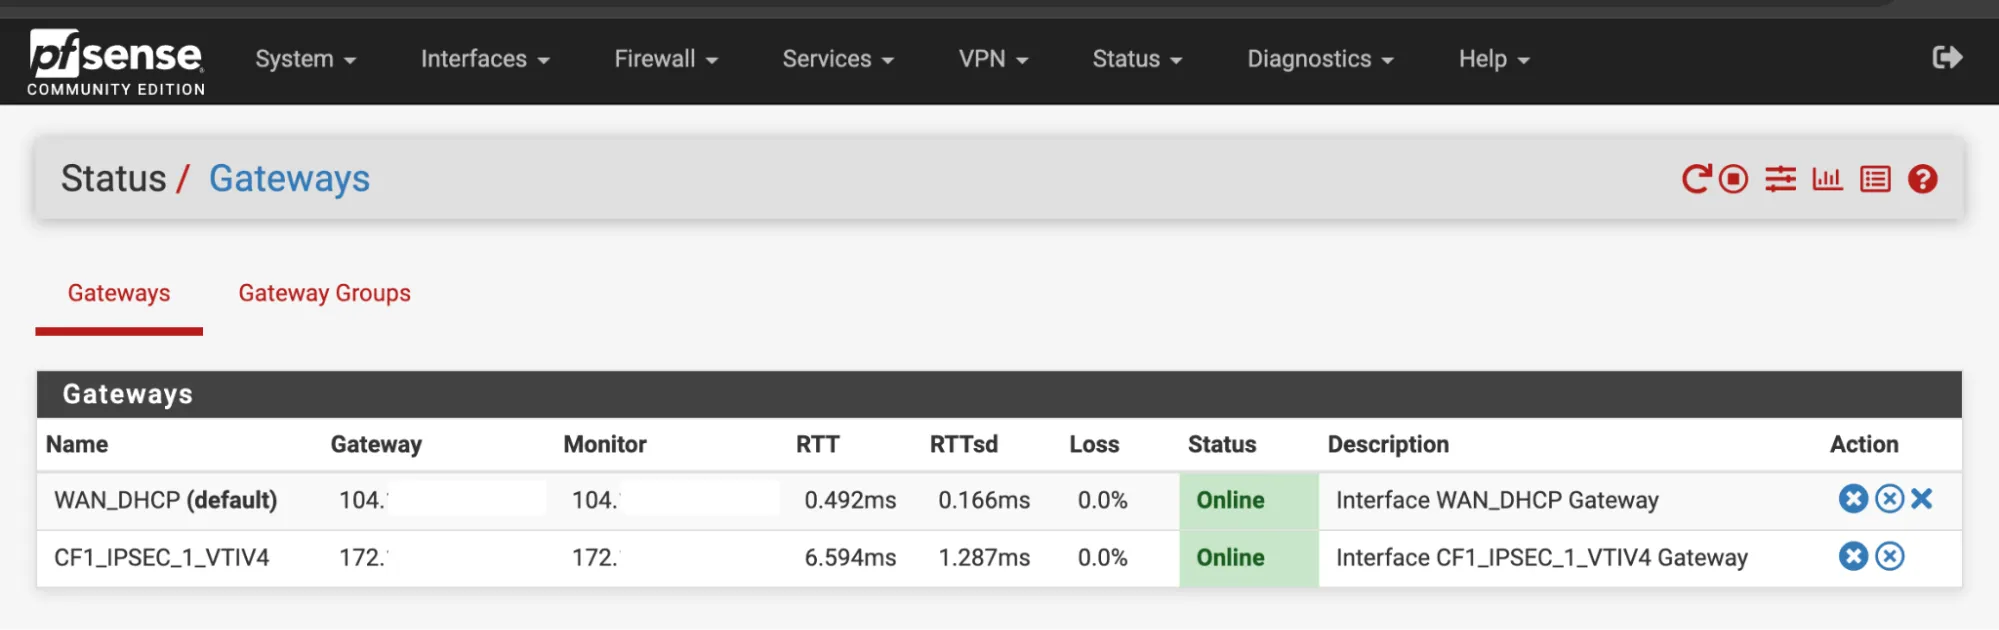The height and width of the screenshot is (630, 1999).
Task: Open the gateway settings sliders icon
Action: pos(1780,178)
